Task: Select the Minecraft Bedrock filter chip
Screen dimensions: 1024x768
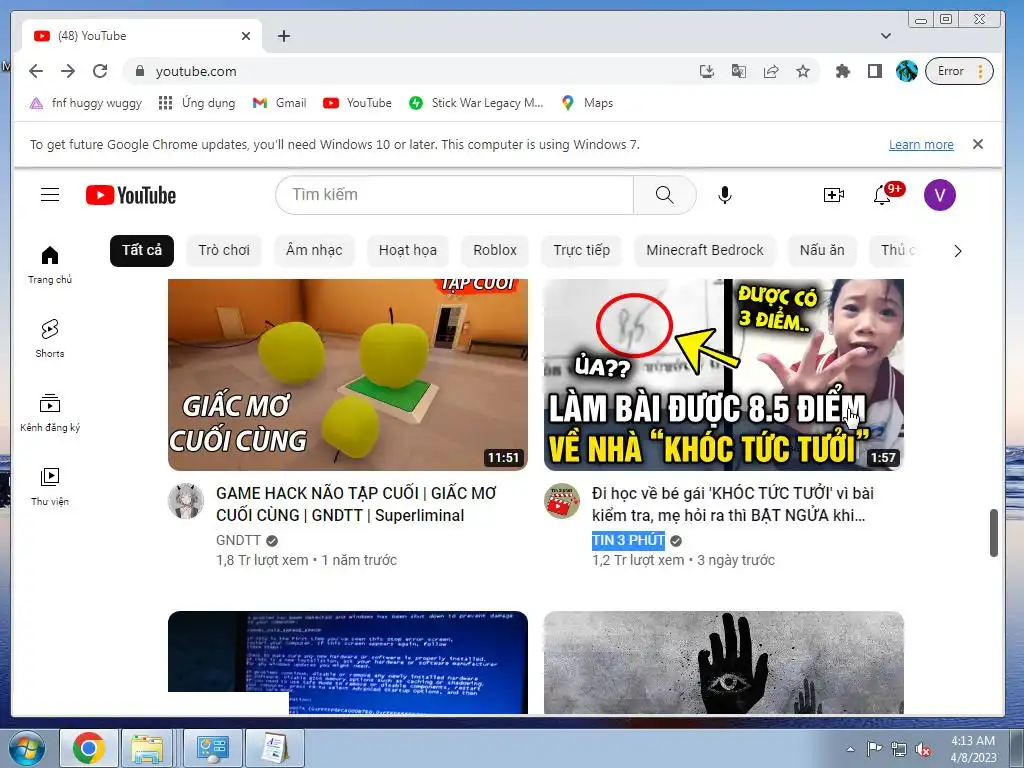Action: point(705,251)
